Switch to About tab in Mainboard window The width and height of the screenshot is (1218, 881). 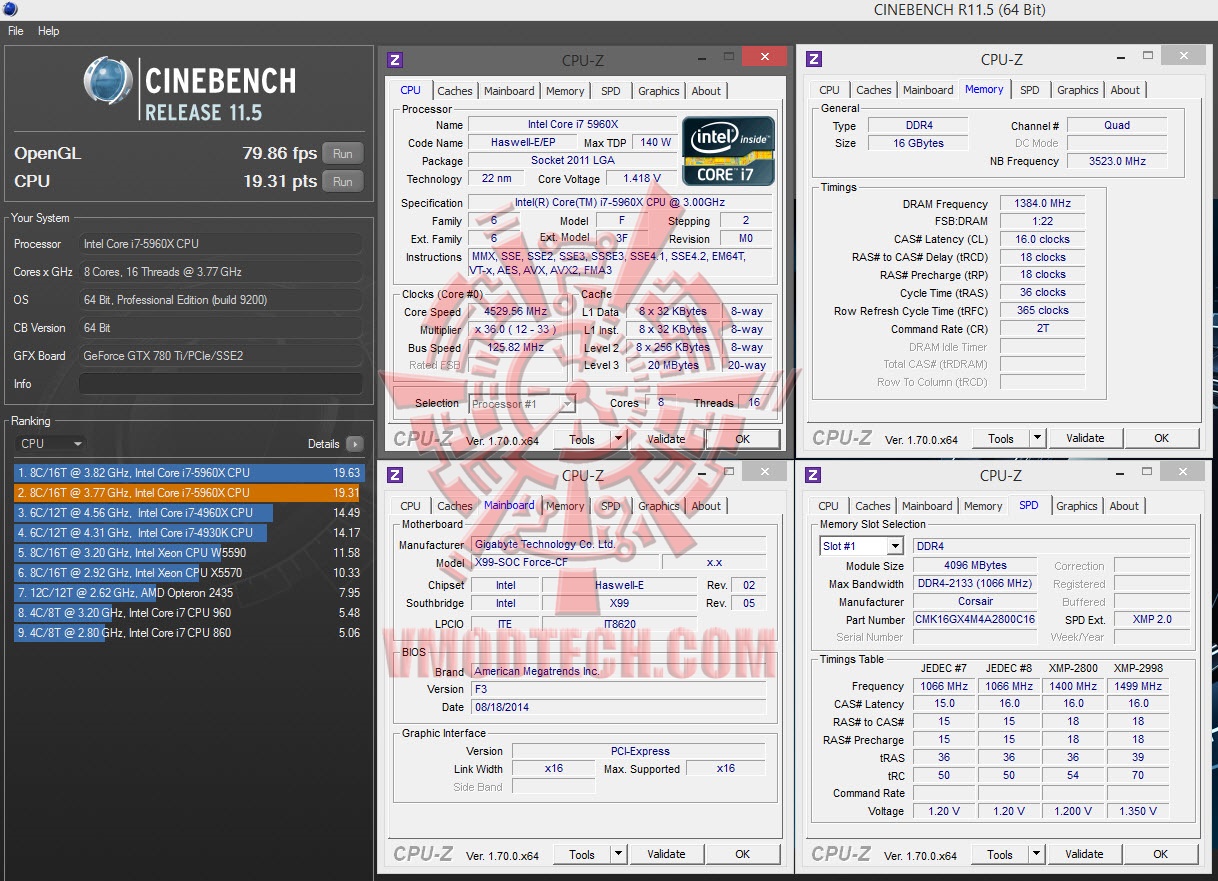pos(706,506)
